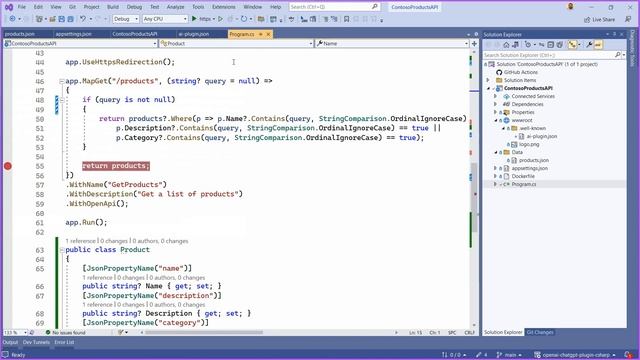This screenshot has width=640, height=360.
Task: Collapse the wwwroot folder
Action: (x=496, y=120)
